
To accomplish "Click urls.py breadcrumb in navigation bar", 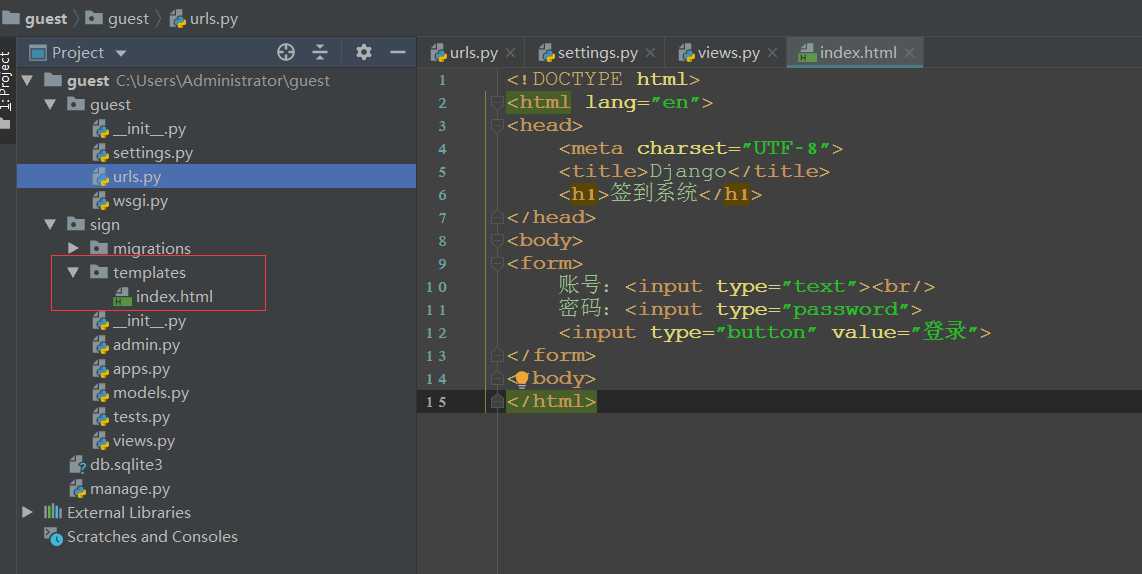I will pos(213,19).
